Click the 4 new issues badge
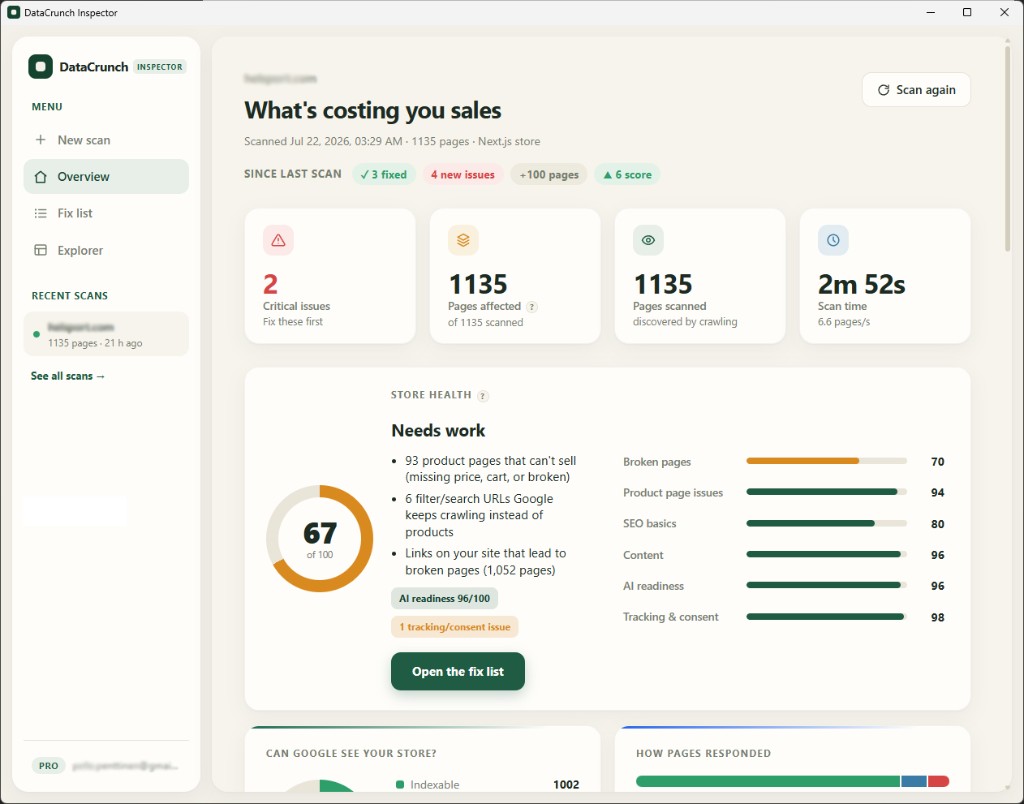 (462, 174)
